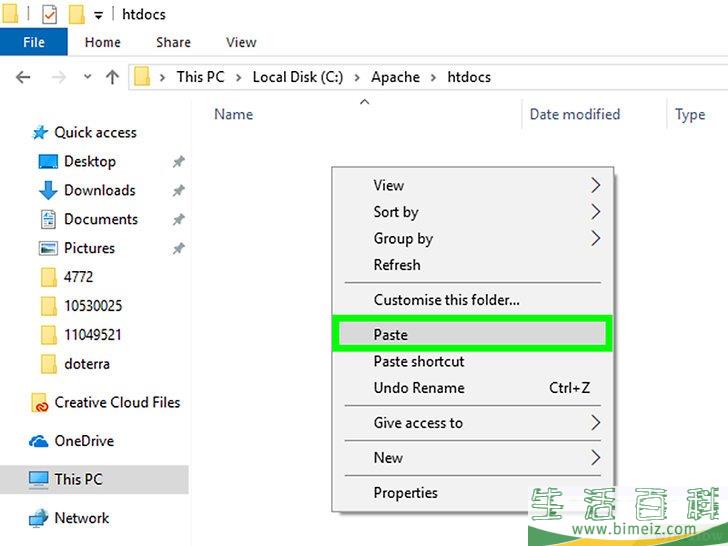The width and height of the screenshot is (728, 546).
Task: Open Network in the navigation pane
Action: [x=82, y=518]
